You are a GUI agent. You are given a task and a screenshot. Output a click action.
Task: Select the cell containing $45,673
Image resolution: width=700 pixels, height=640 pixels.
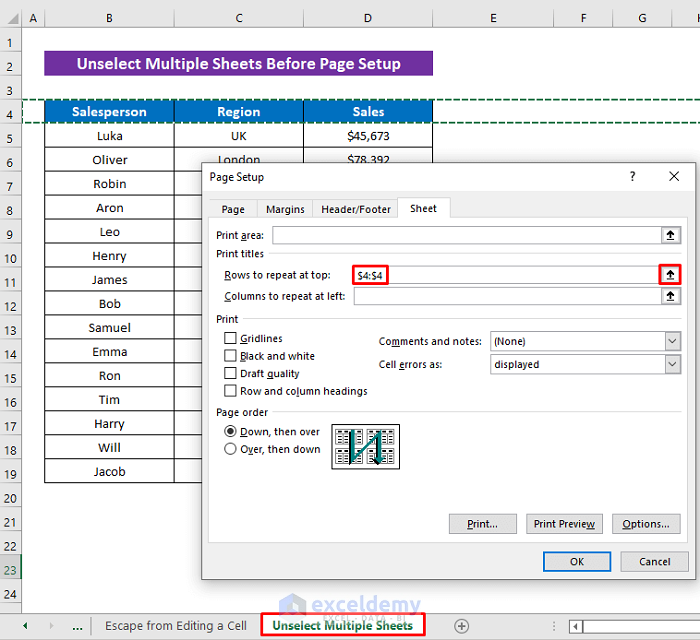(x=368, y=136)
